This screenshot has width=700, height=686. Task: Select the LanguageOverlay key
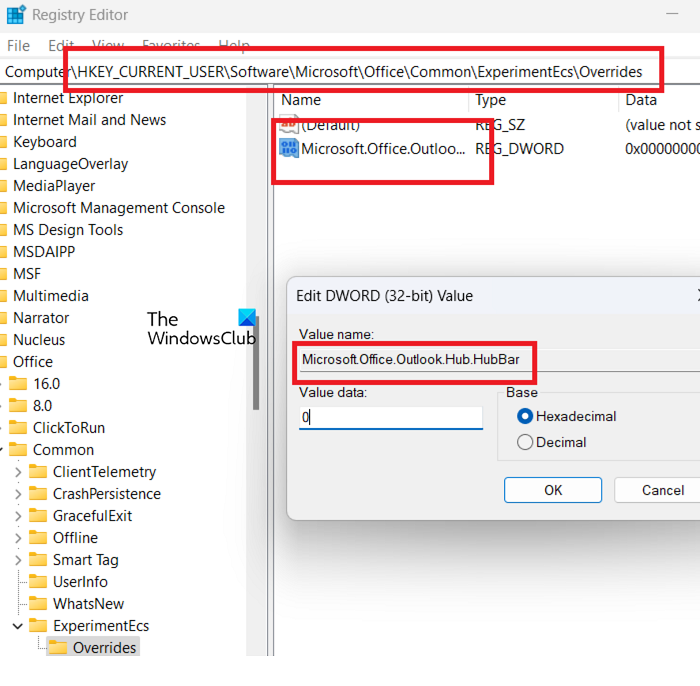71,163
